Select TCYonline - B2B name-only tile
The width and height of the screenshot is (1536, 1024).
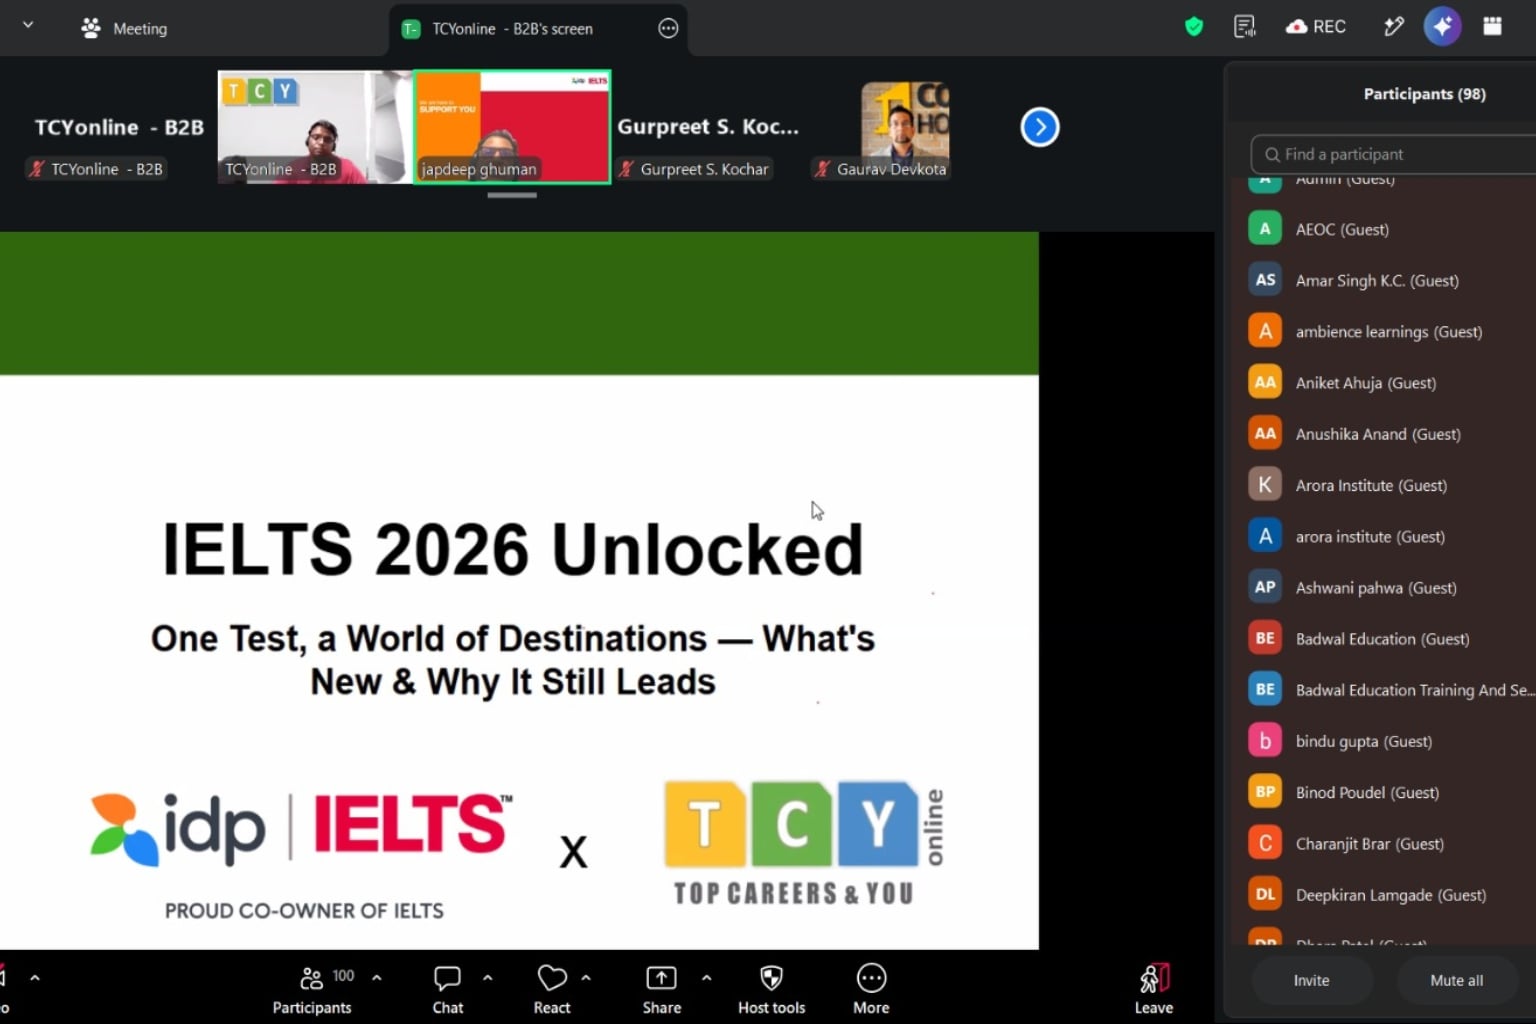click(x=118, y=127)
